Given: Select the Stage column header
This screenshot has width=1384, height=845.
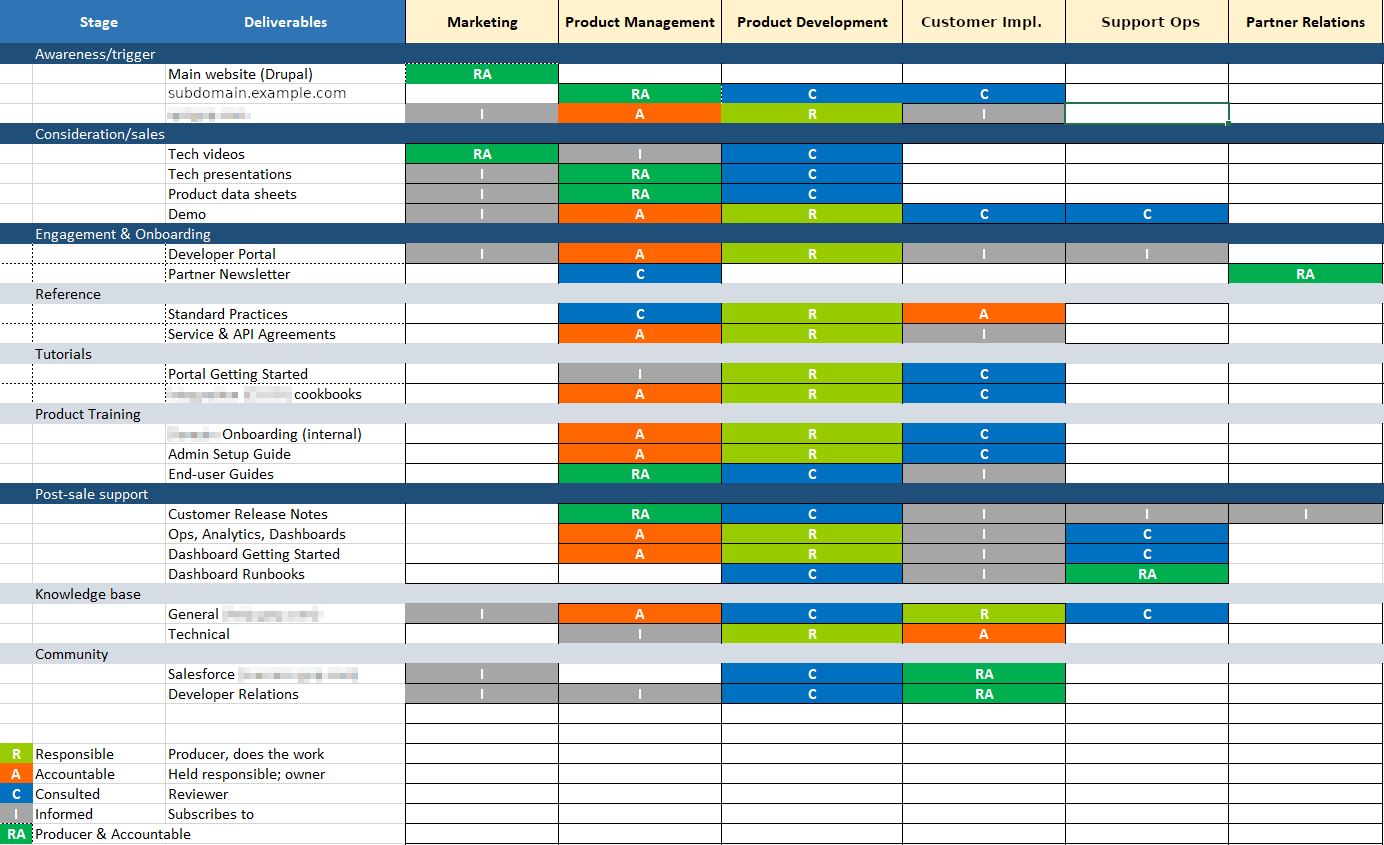Looking at the screenshot, I should [99, 22].
